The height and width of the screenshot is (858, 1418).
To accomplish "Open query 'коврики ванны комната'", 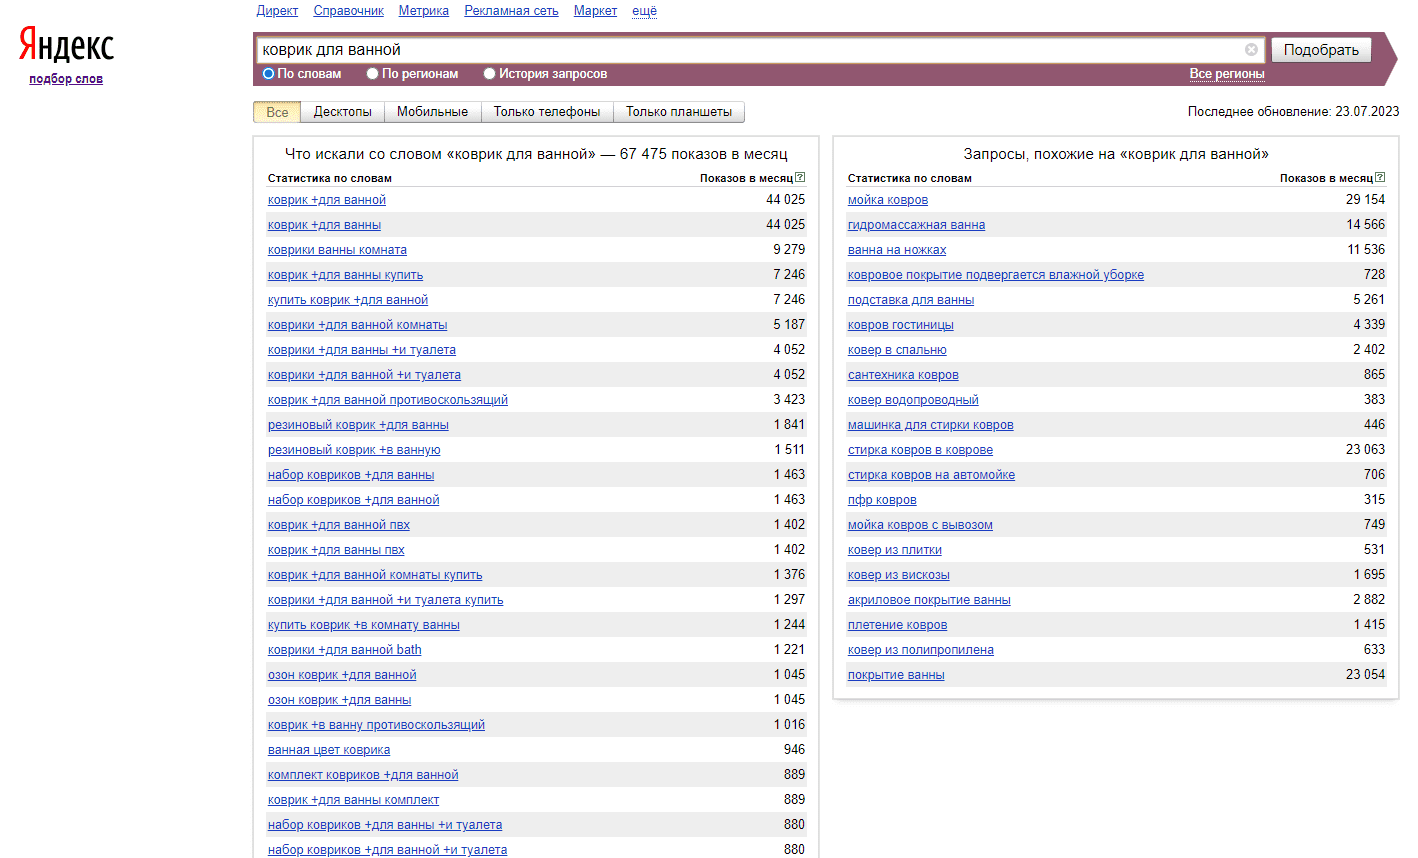I will click(x=337, y=250).
